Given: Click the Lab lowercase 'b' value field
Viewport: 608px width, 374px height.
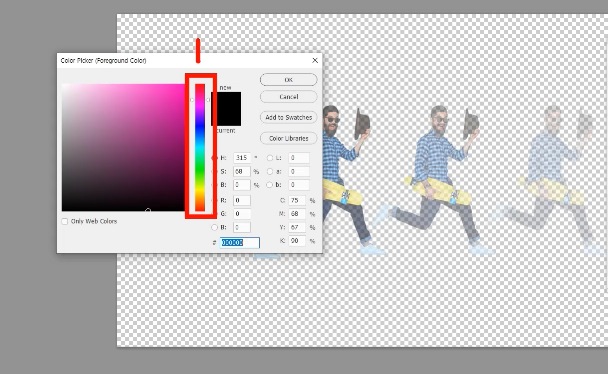Looking at the screenshot, I should (299, 185).
